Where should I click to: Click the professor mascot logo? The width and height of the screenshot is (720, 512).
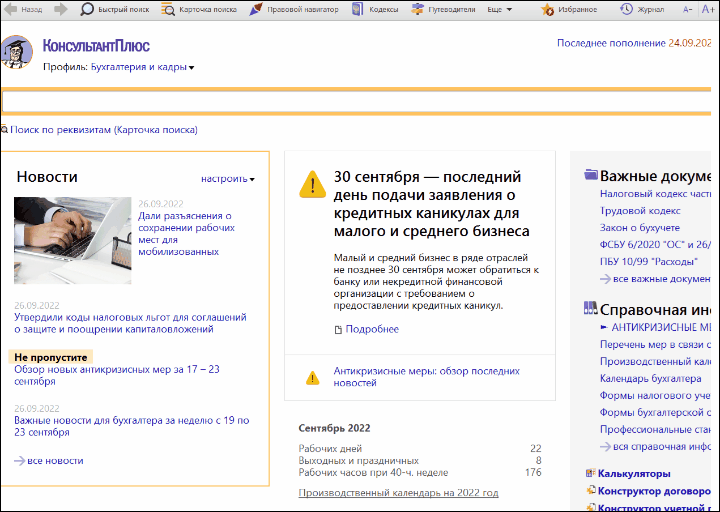pos(17,52)
